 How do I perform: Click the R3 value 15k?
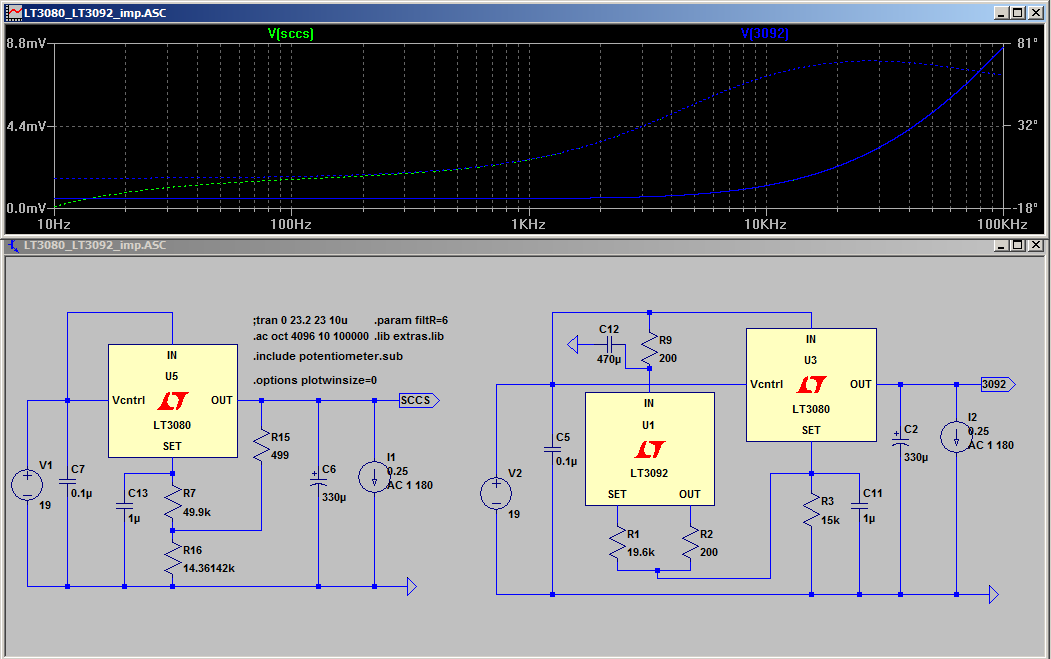830,520
